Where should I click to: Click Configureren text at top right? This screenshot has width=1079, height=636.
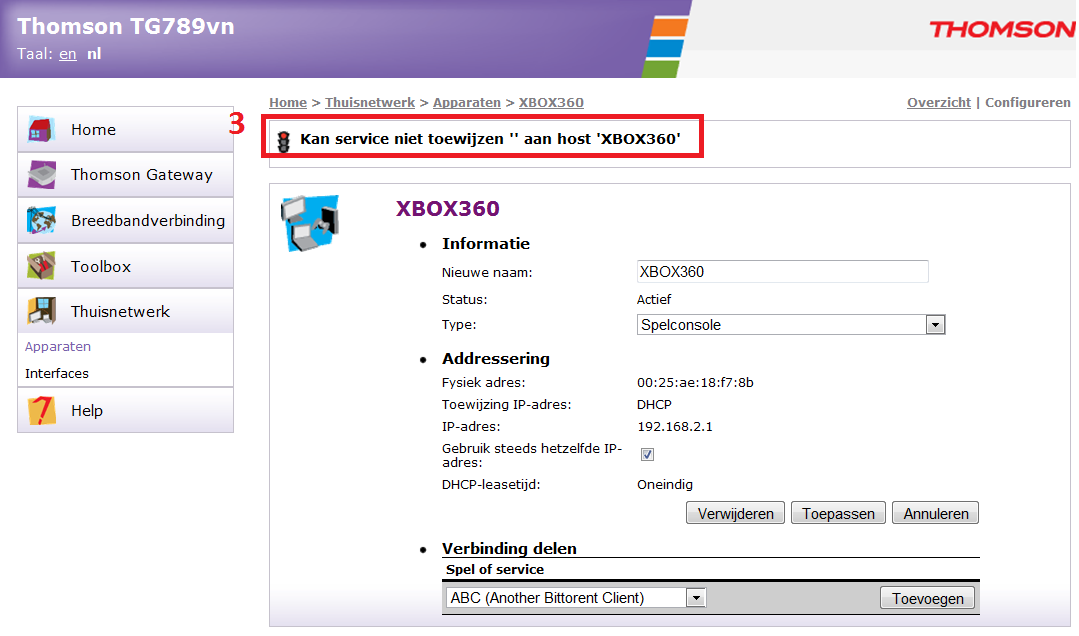[1027, 103]
